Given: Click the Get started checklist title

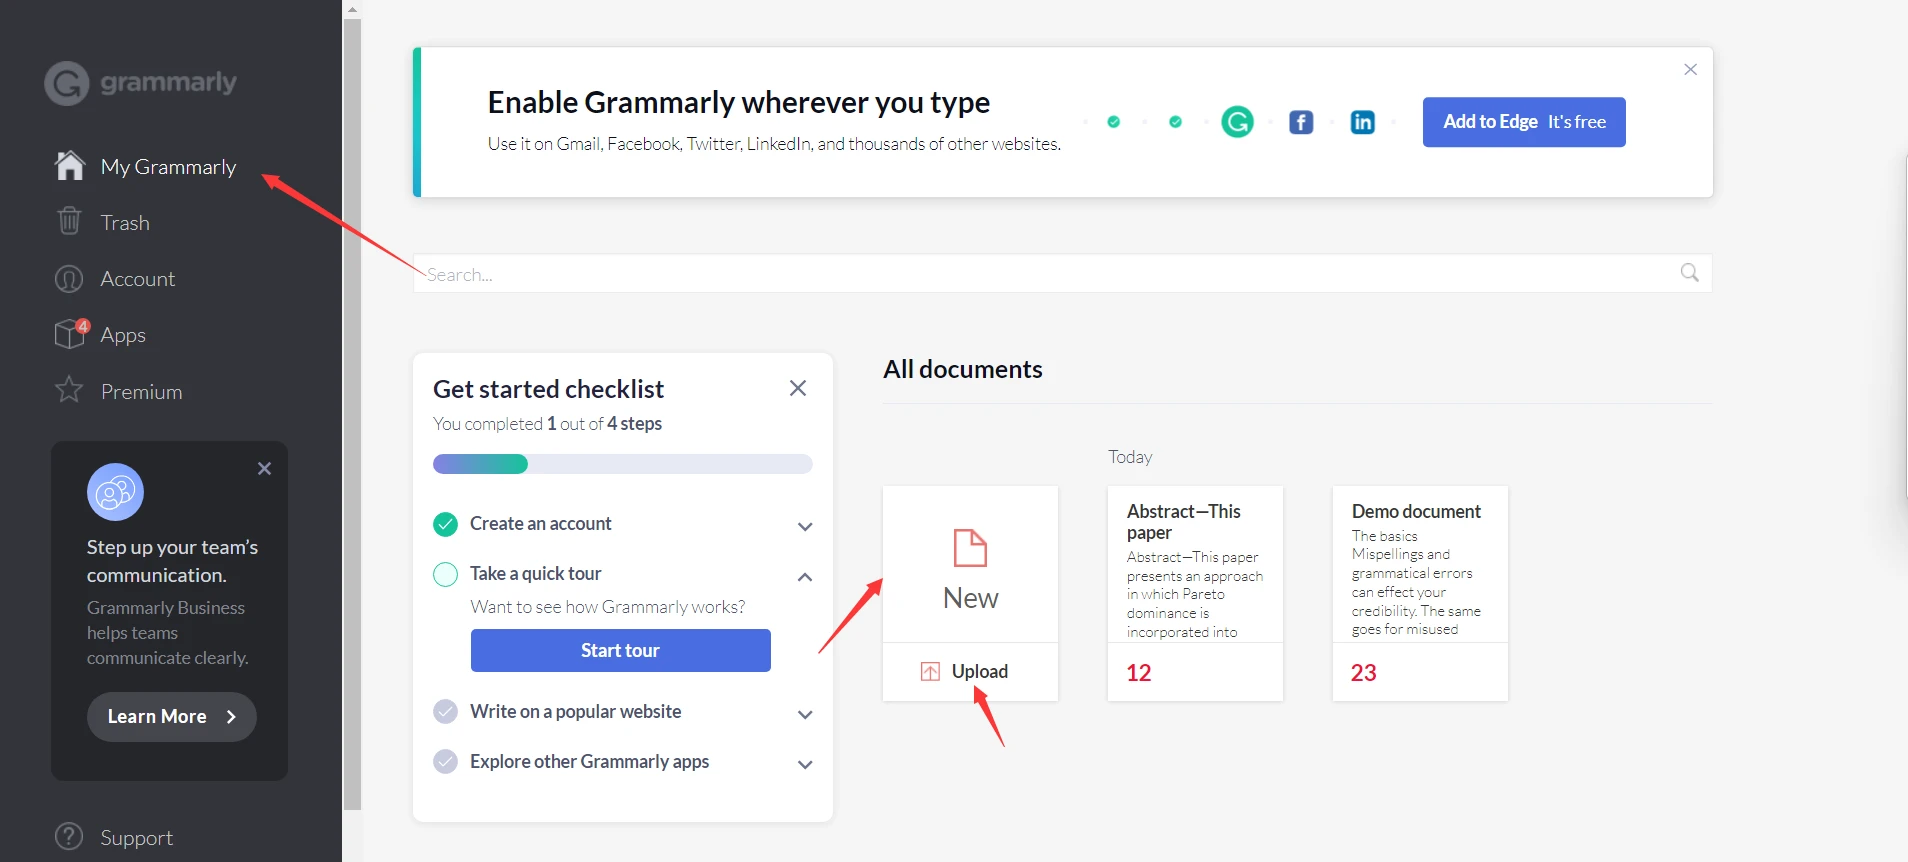Looking at the screenshot, I should (548, 389).
